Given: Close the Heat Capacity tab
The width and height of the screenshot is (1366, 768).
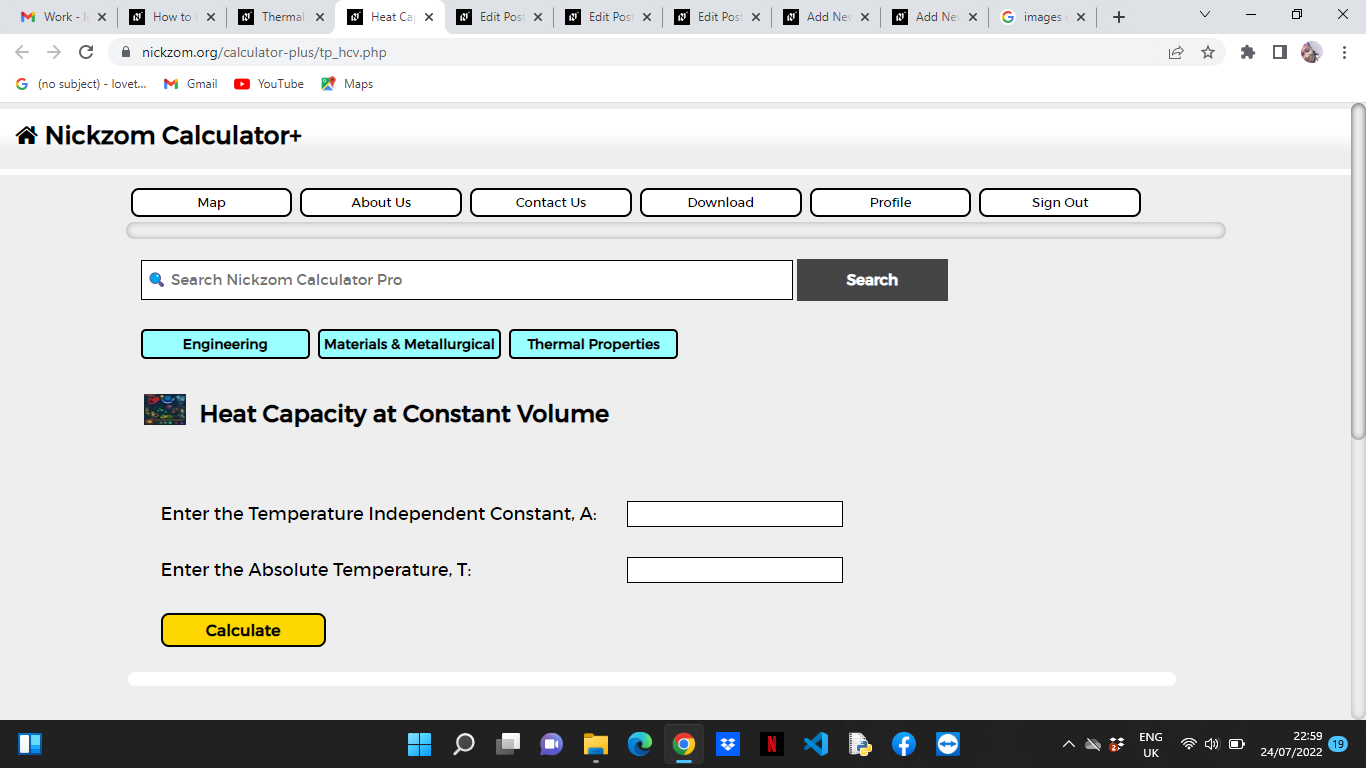Looking at the screenshot, I should coord(429,17).
